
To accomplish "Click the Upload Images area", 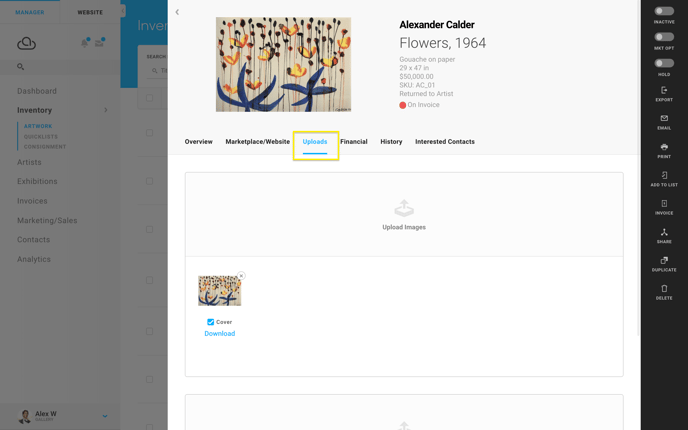I will click(404, 215).
